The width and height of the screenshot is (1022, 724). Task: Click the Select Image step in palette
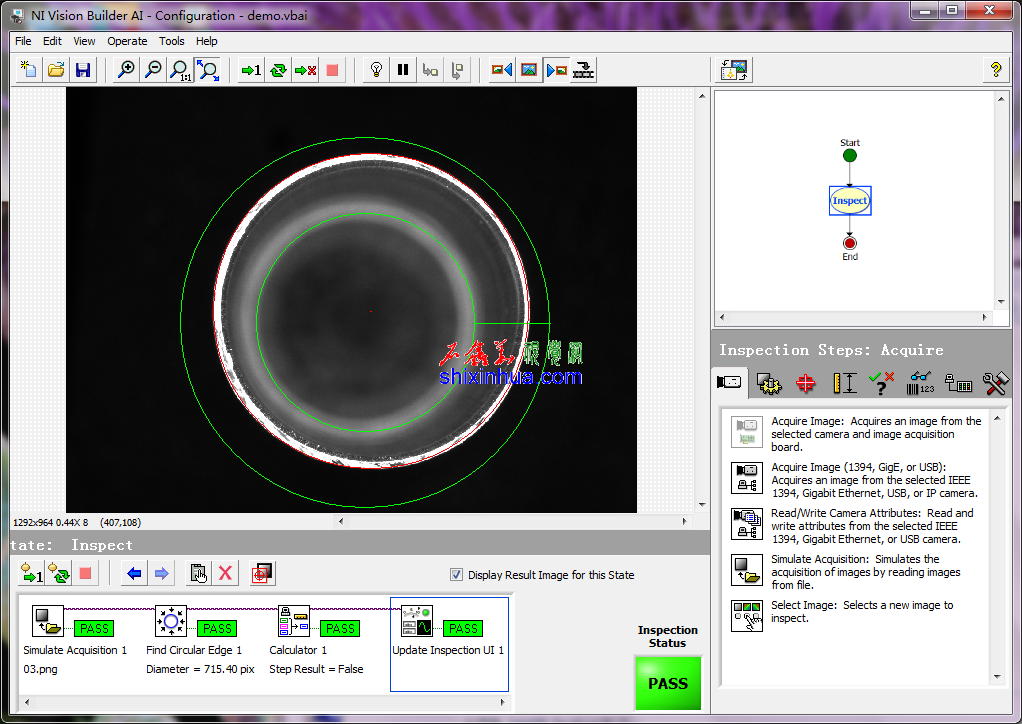point(747,615)
